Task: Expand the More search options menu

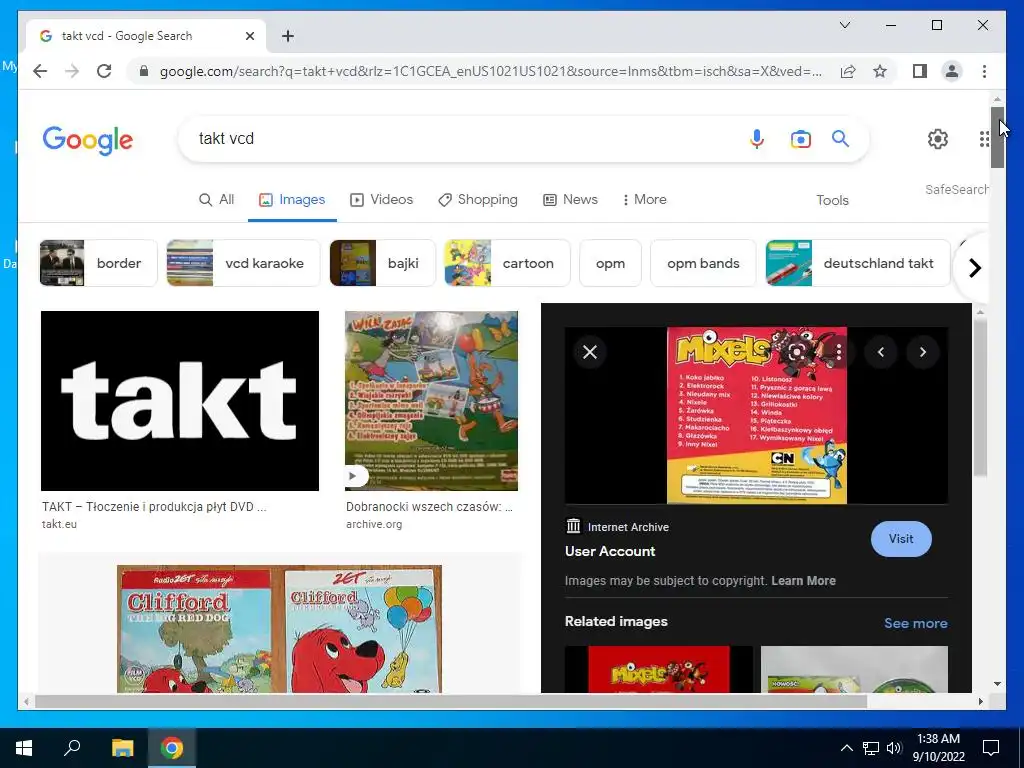Action: 644,199
